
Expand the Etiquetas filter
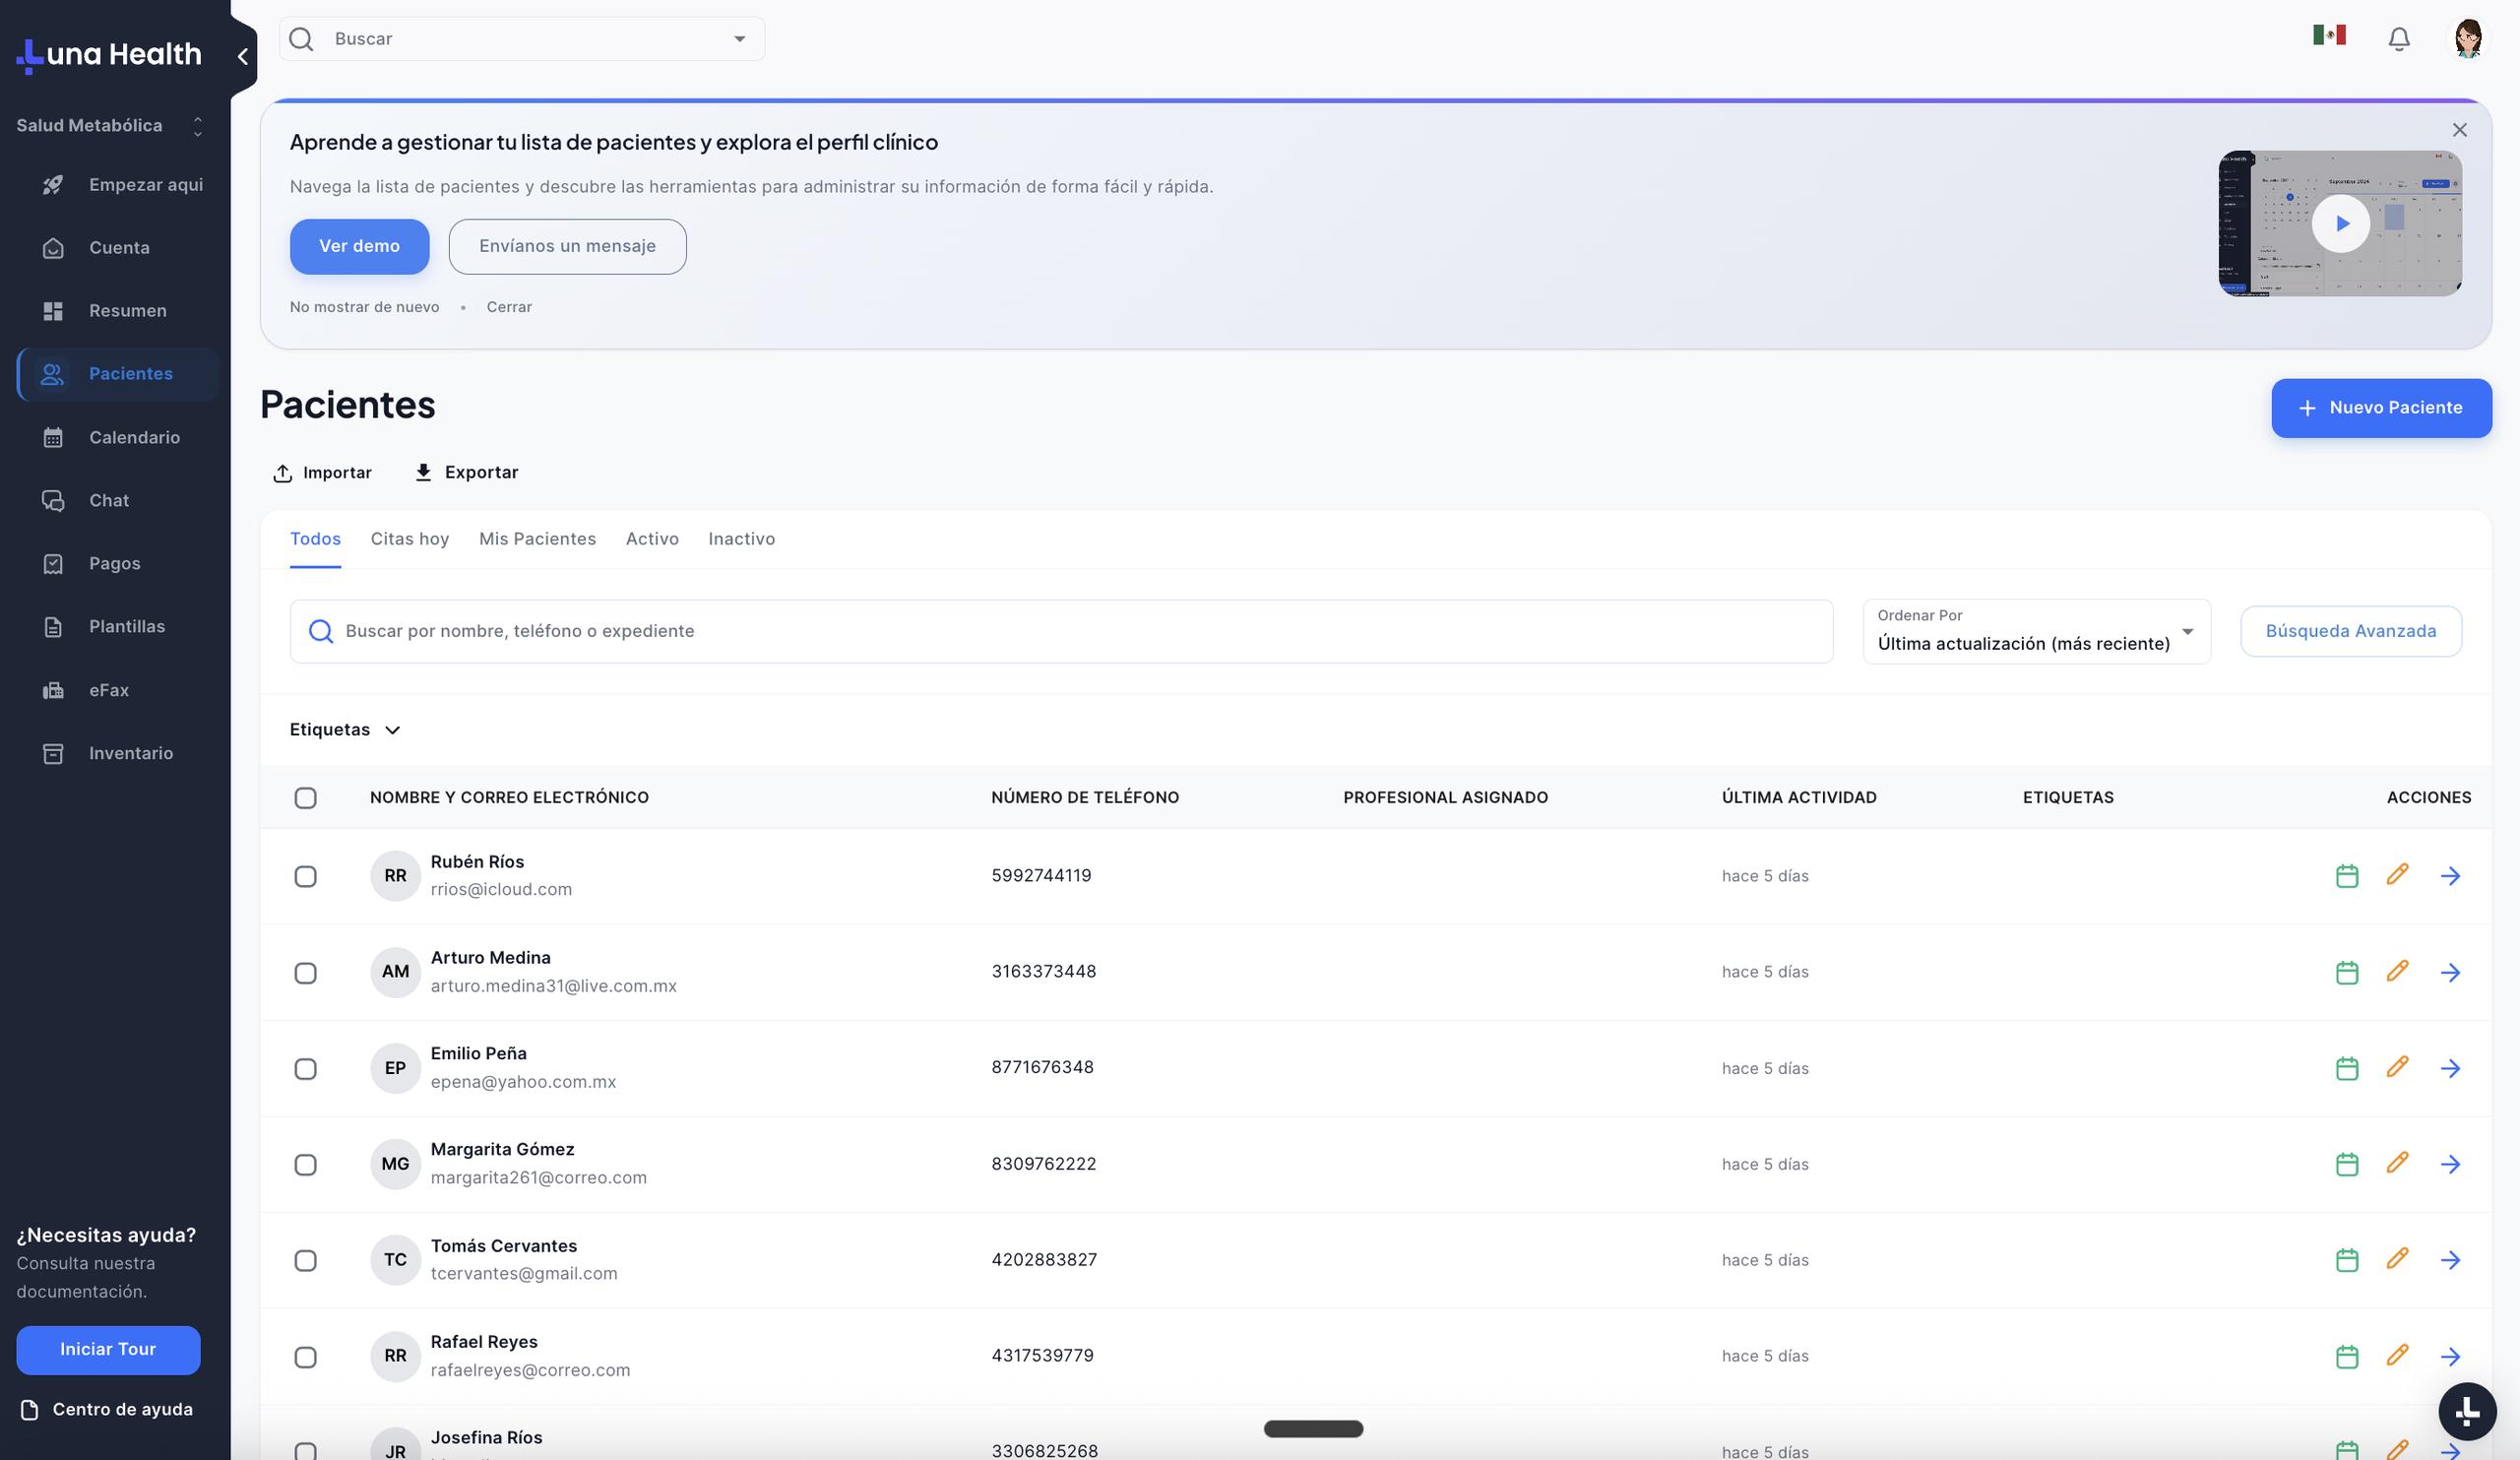click(345, 730)
